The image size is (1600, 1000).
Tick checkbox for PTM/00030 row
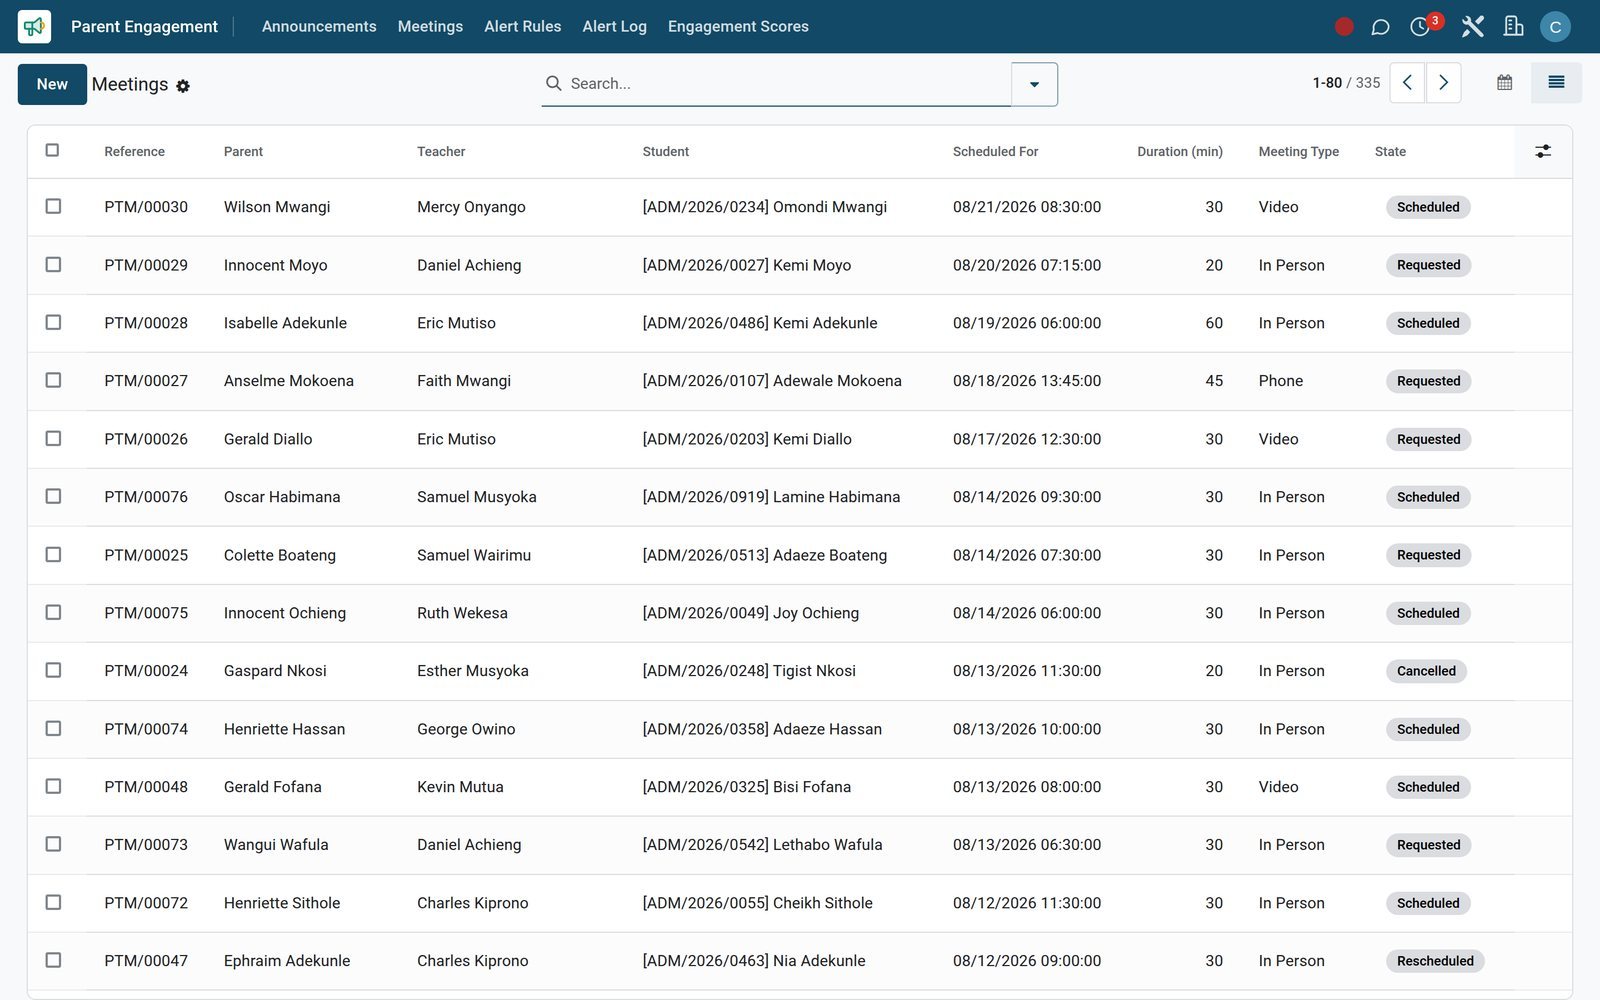[53, 206]
